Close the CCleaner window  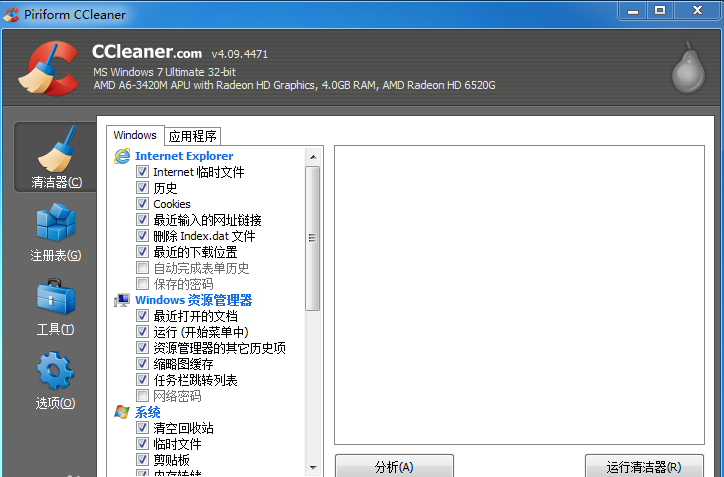click(x=697, y=11)
